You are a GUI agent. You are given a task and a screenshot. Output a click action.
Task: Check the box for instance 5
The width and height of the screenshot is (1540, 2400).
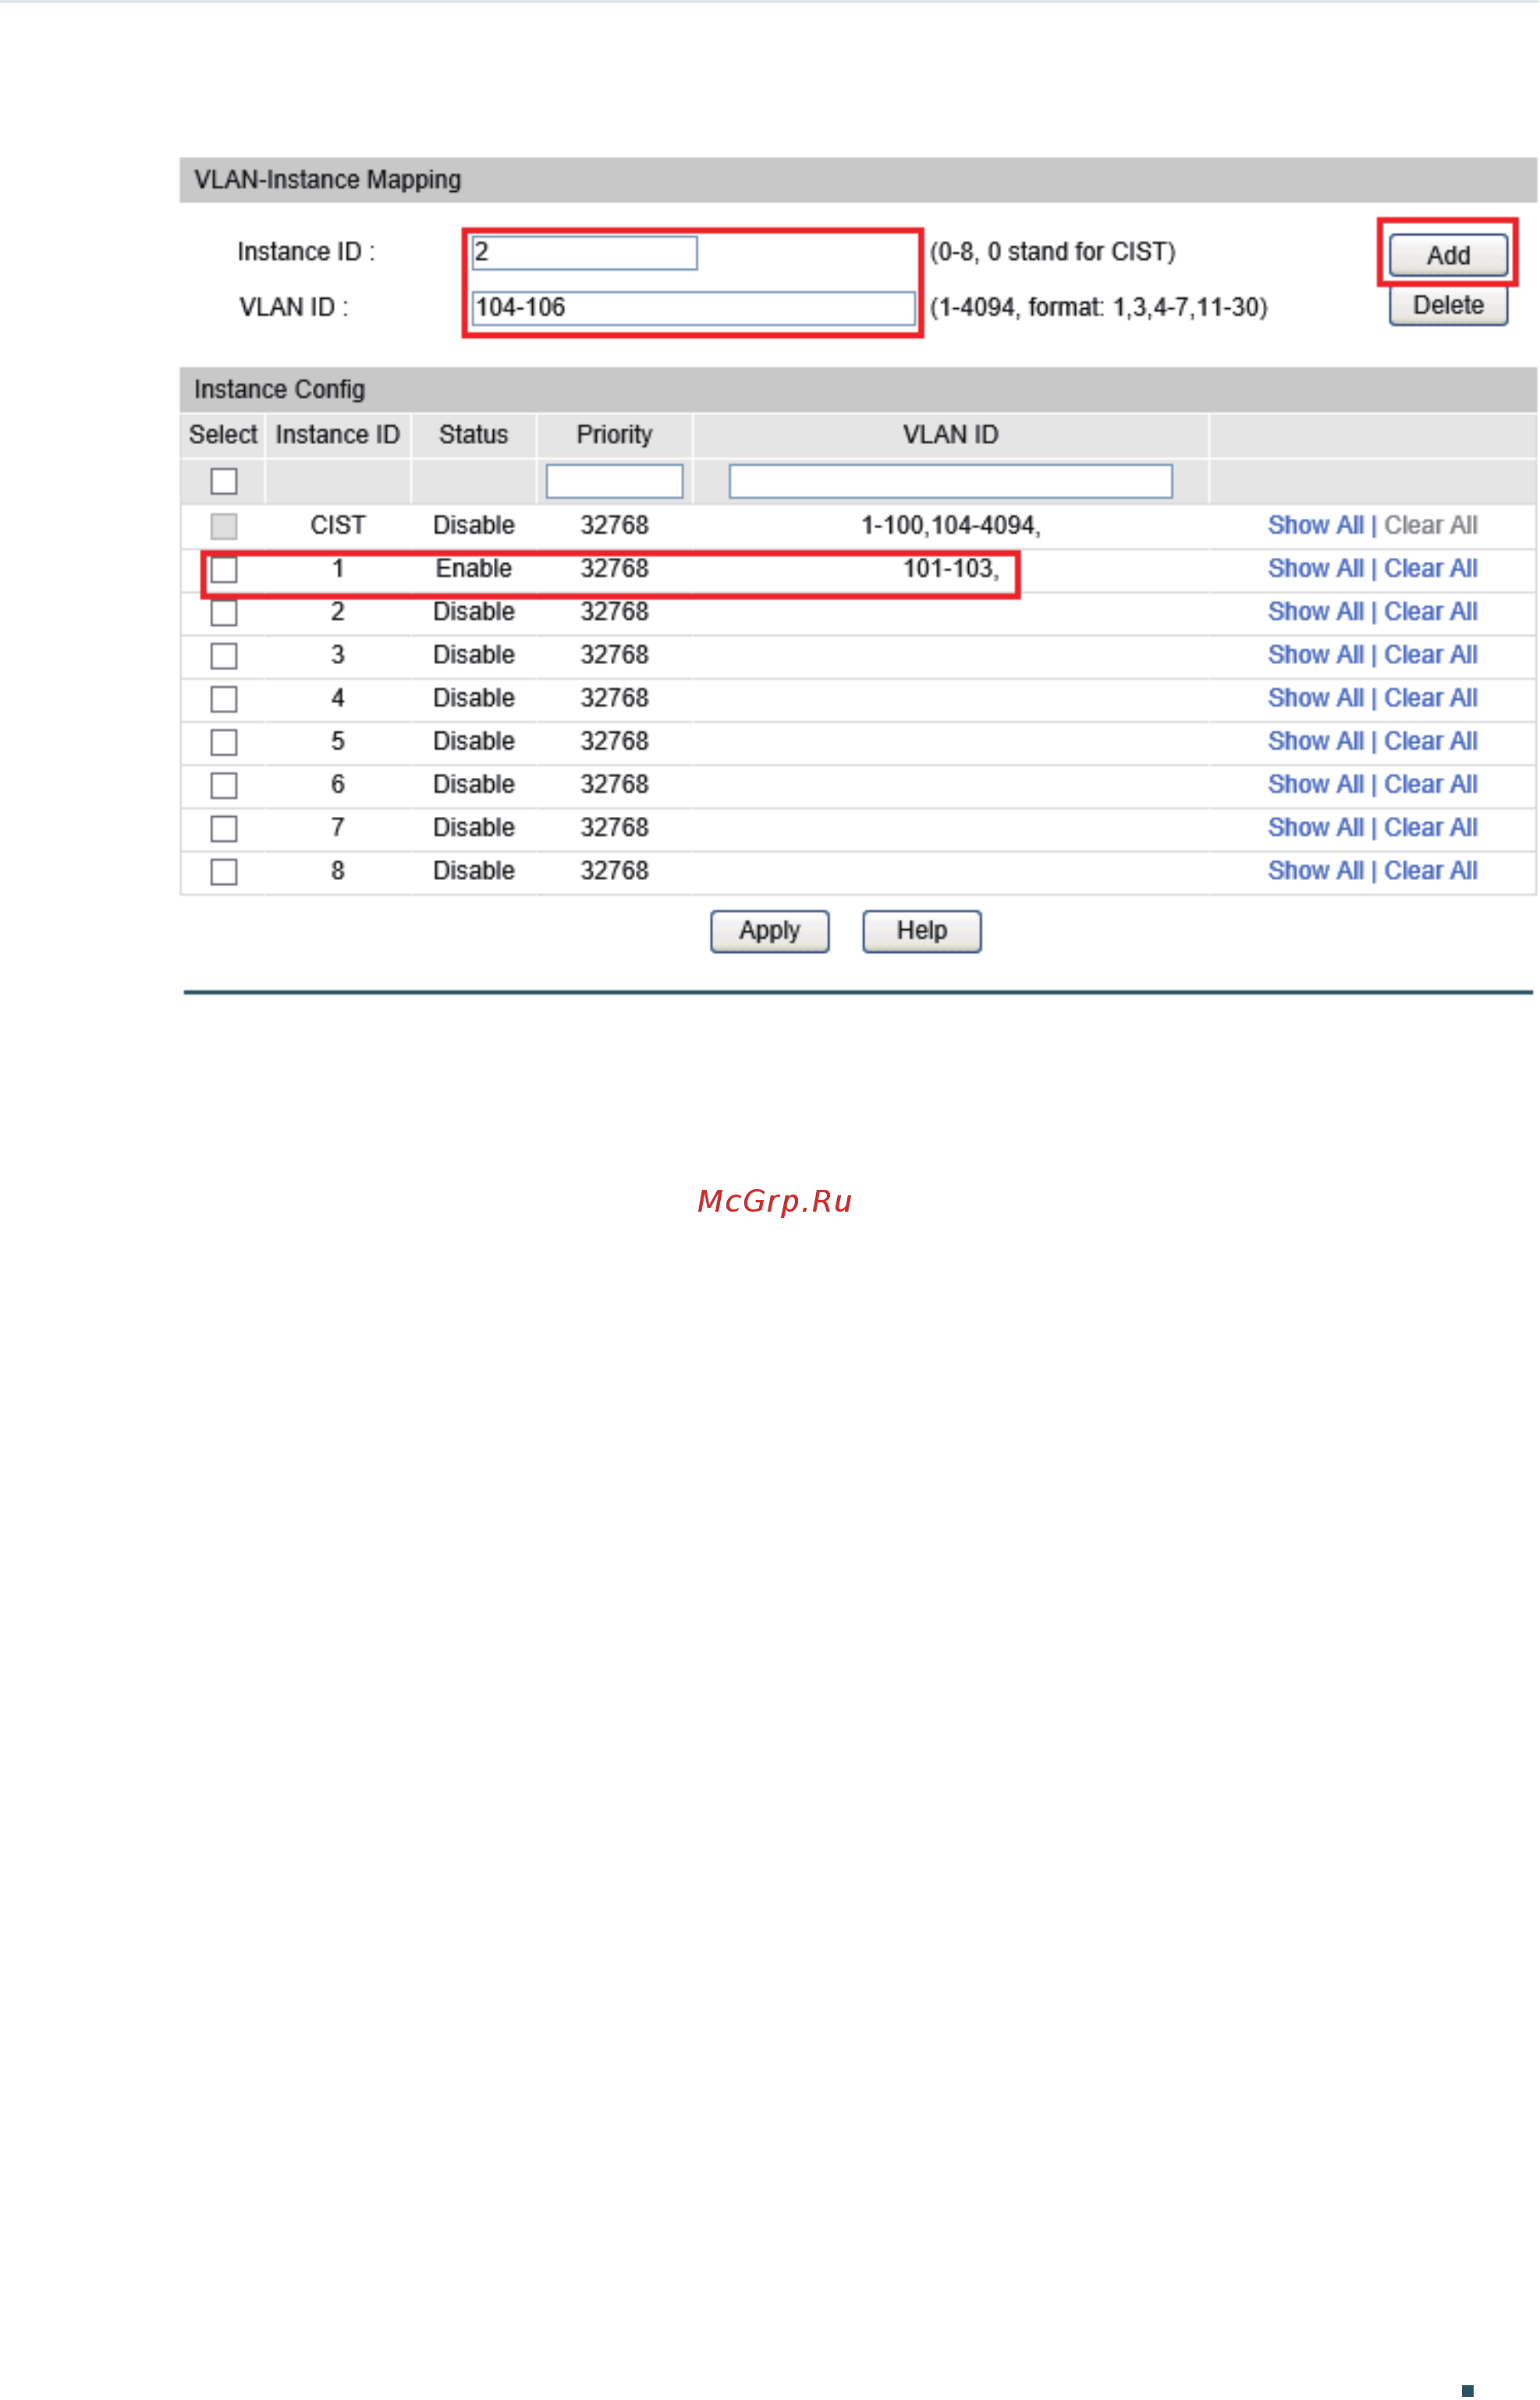224,742
